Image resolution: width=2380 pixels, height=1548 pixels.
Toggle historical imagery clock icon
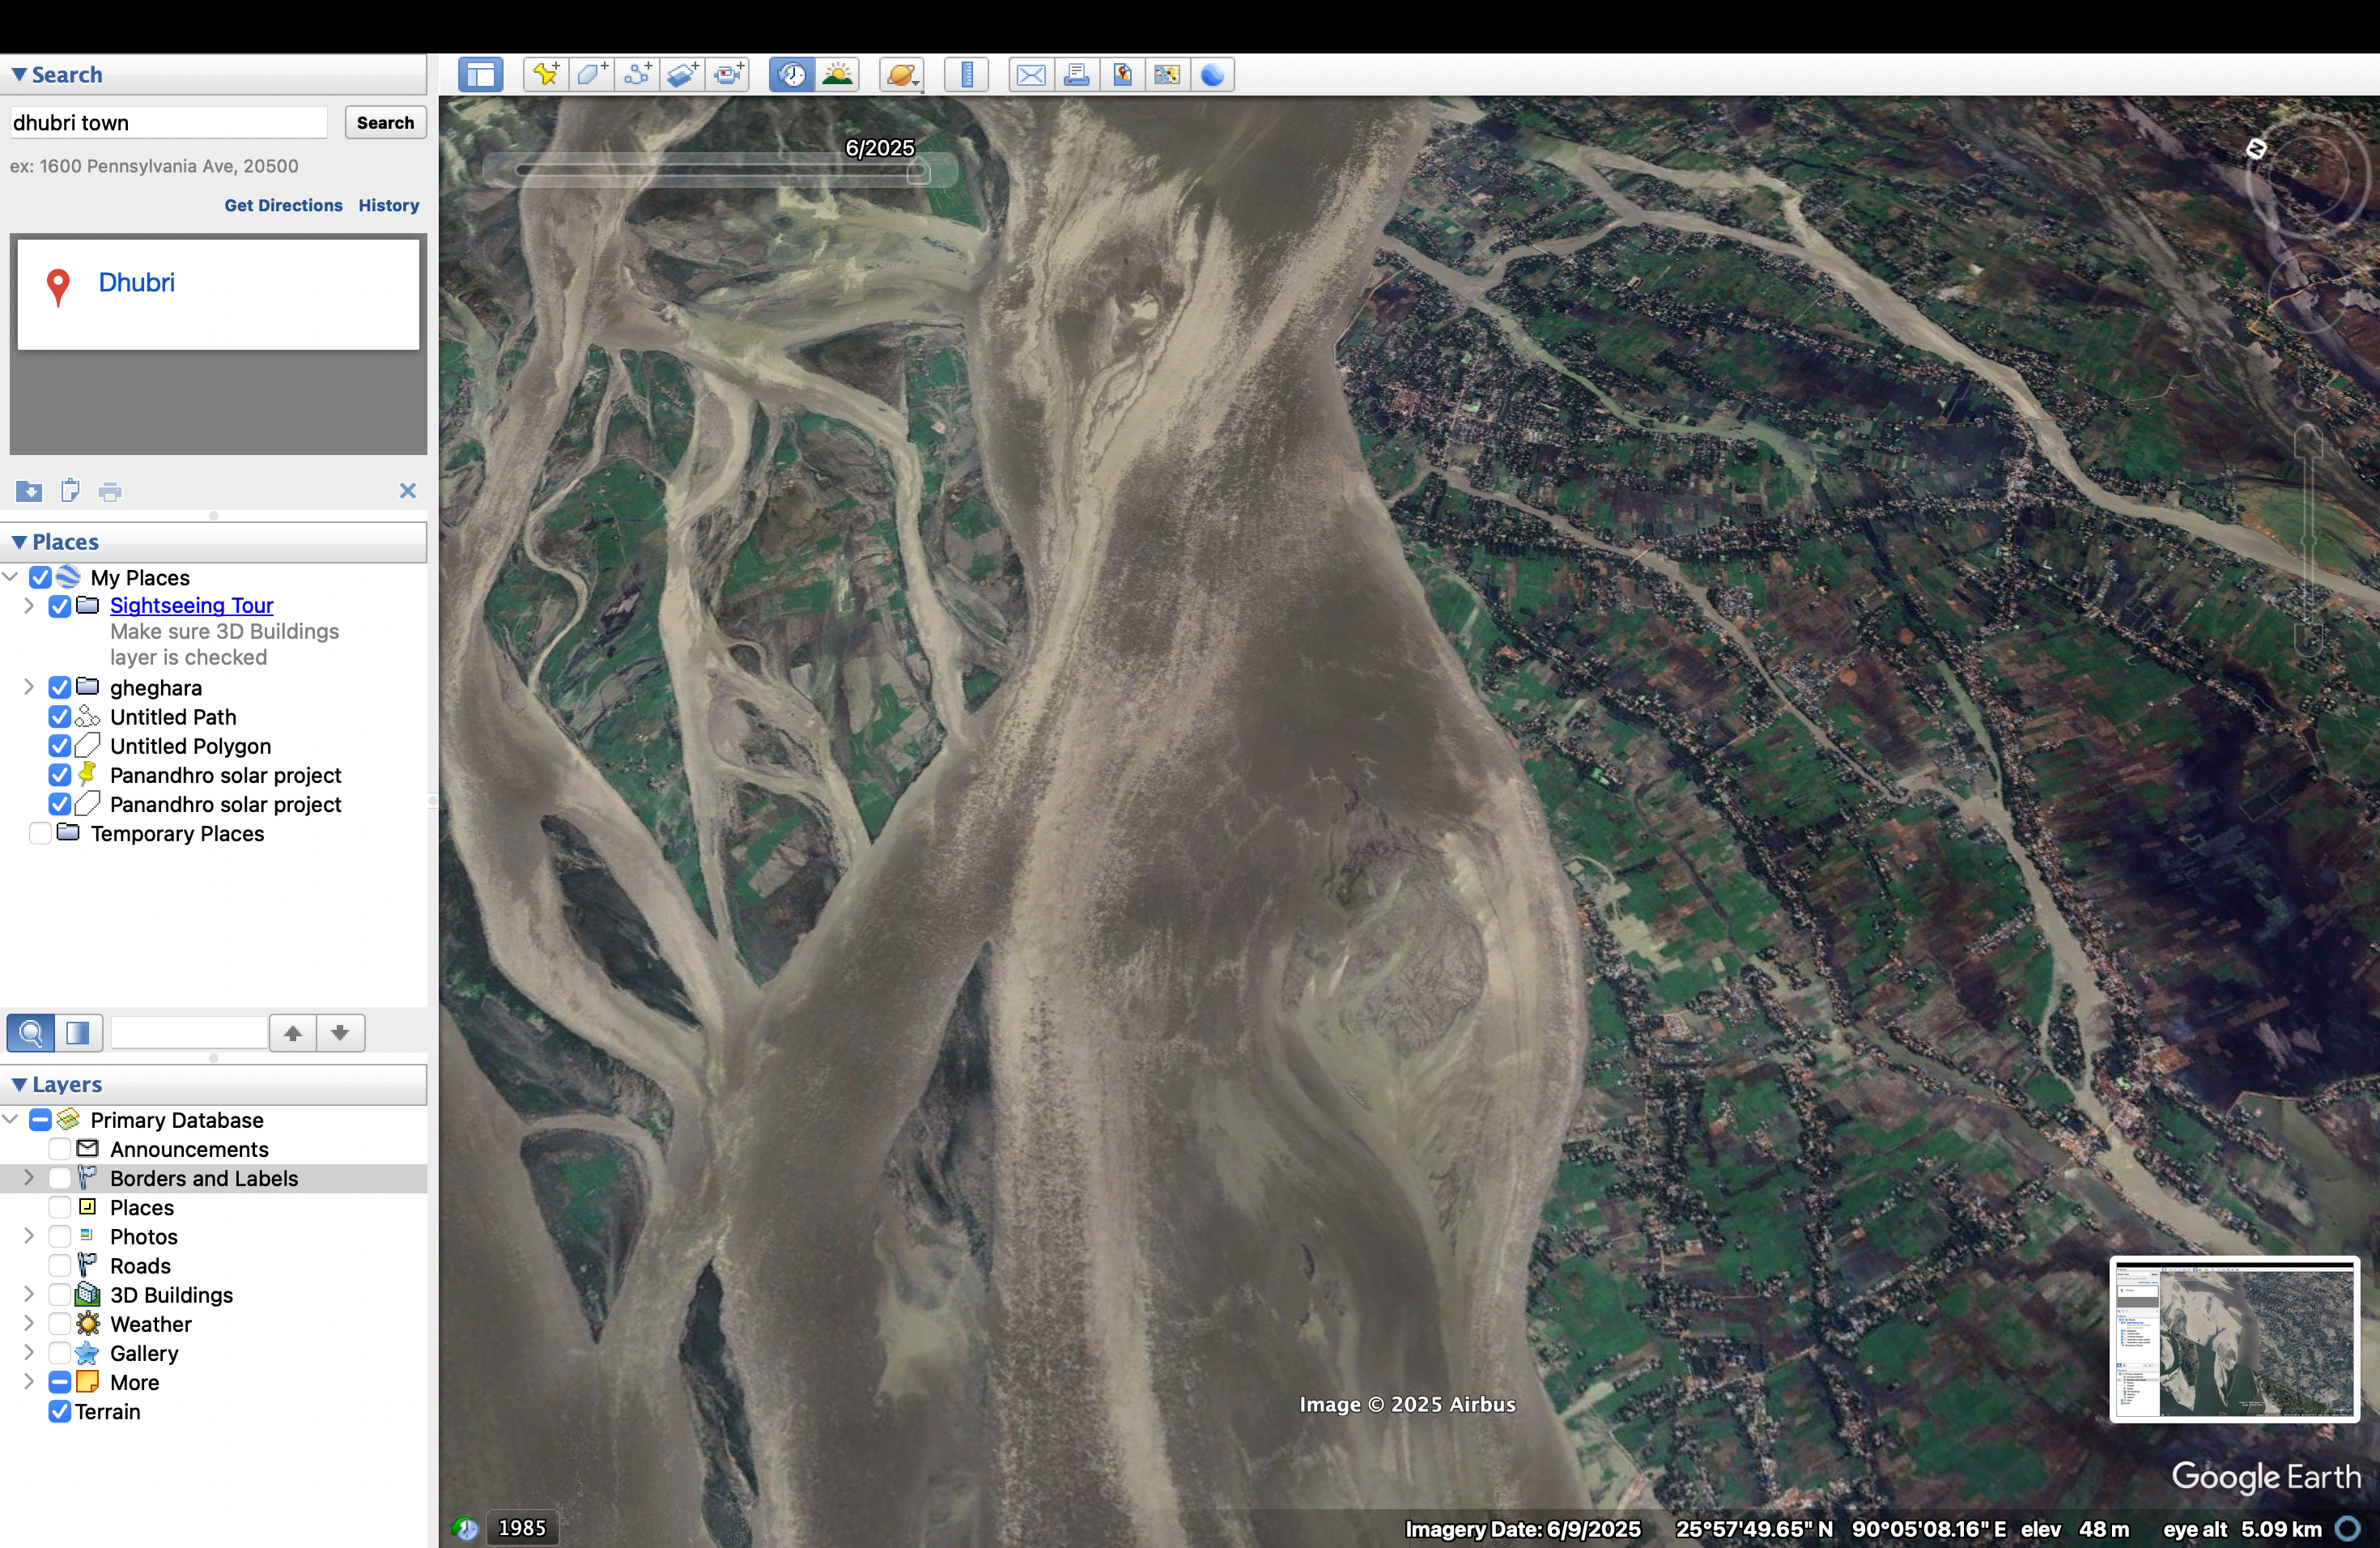click(790, 74)
